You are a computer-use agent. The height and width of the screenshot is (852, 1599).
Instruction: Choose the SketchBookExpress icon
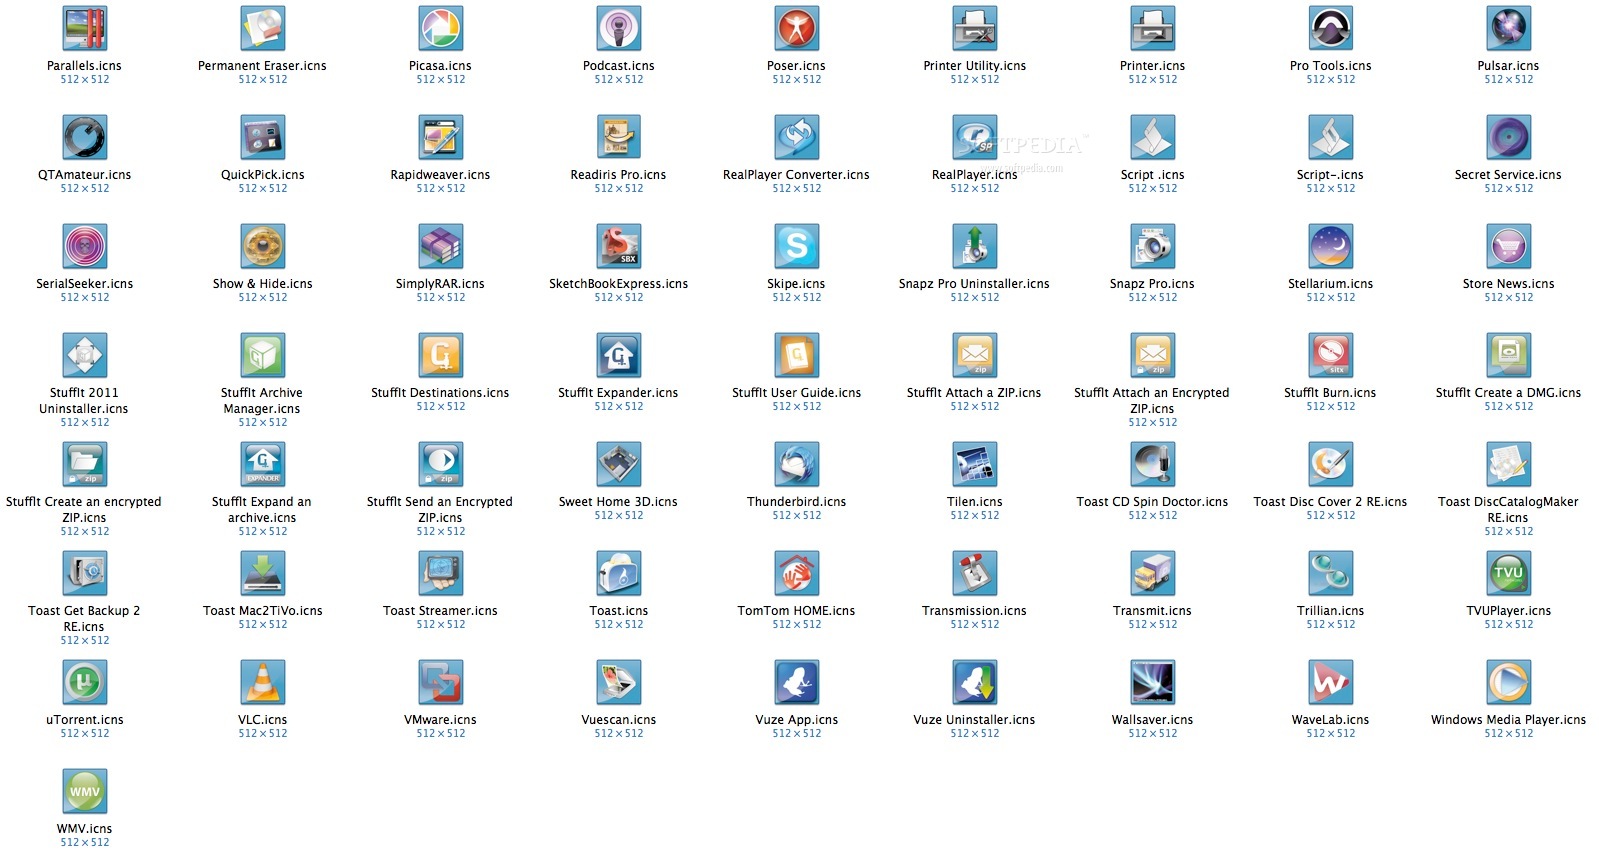click(x=619, y=247)
